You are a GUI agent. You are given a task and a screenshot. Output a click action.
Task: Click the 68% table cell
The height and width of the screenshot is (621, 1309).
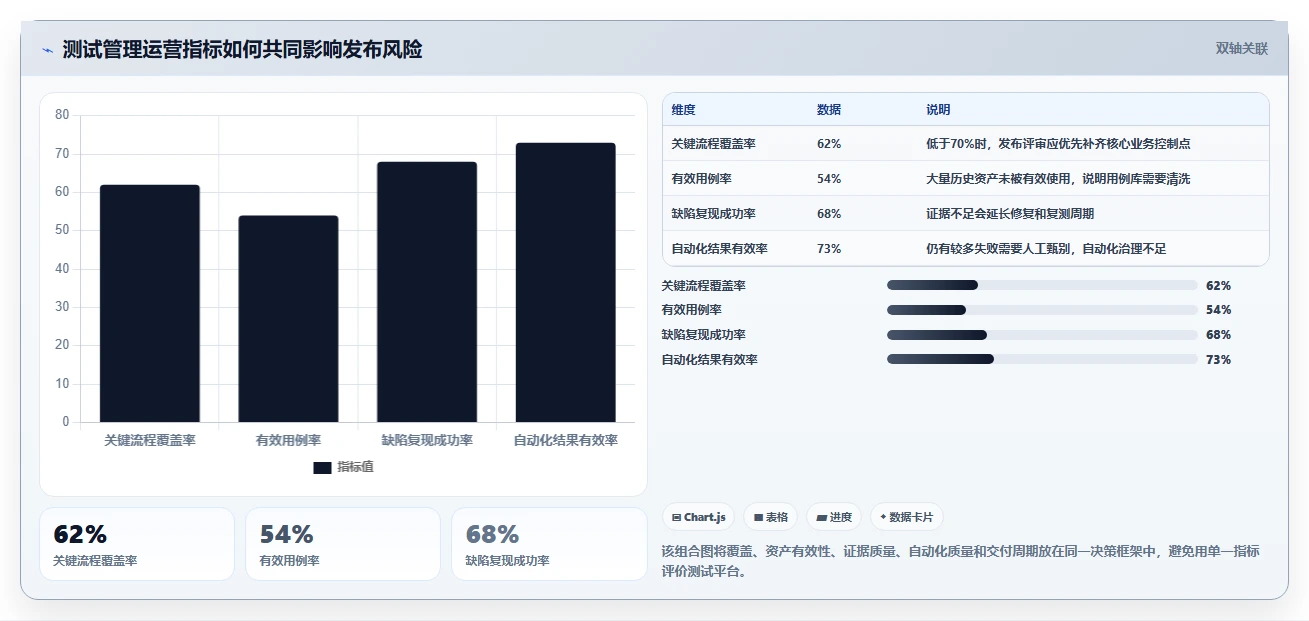829,213
